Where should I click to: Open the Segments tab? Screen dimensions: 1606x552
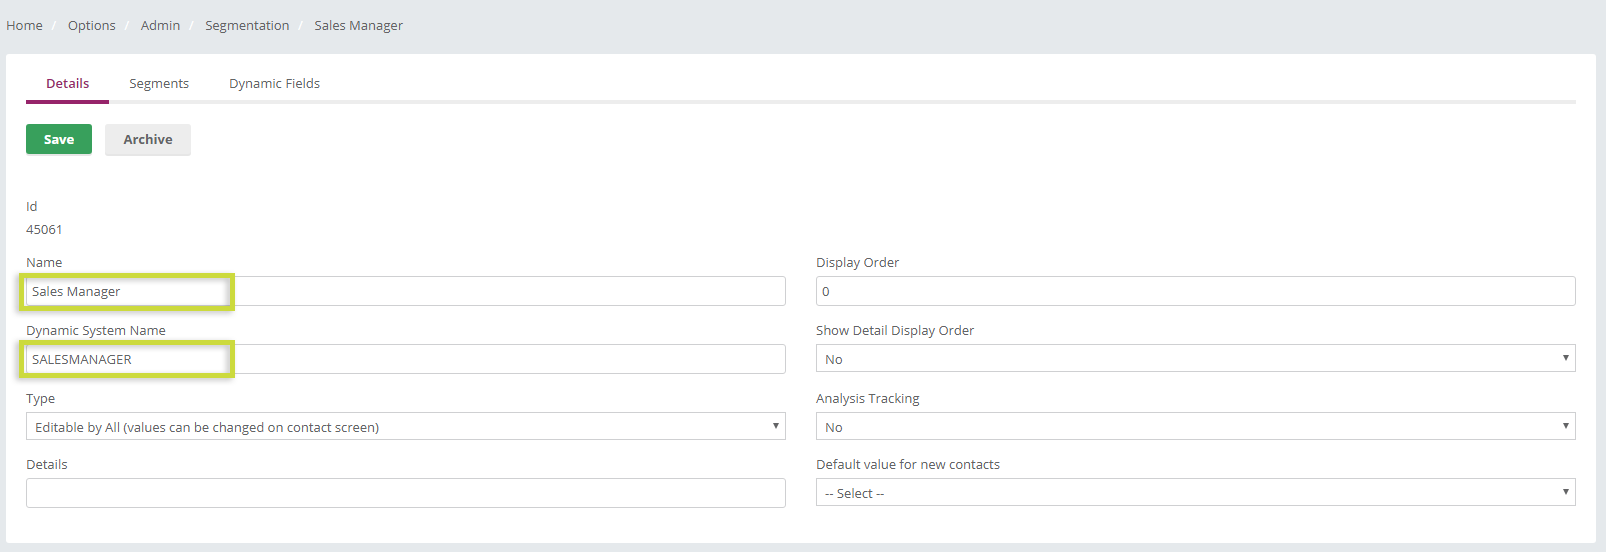159,83
